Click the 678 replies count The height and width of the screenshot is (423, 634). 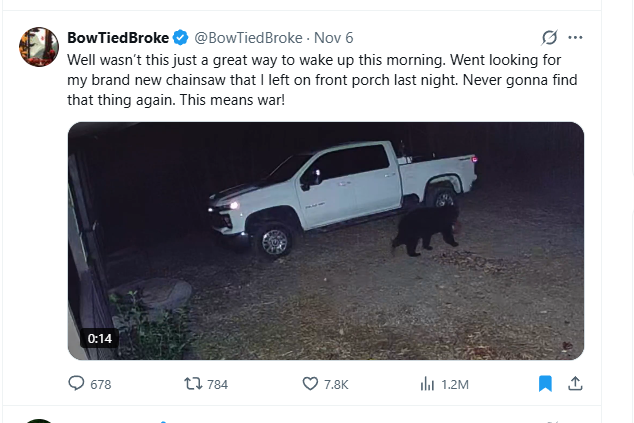[101, 385]
